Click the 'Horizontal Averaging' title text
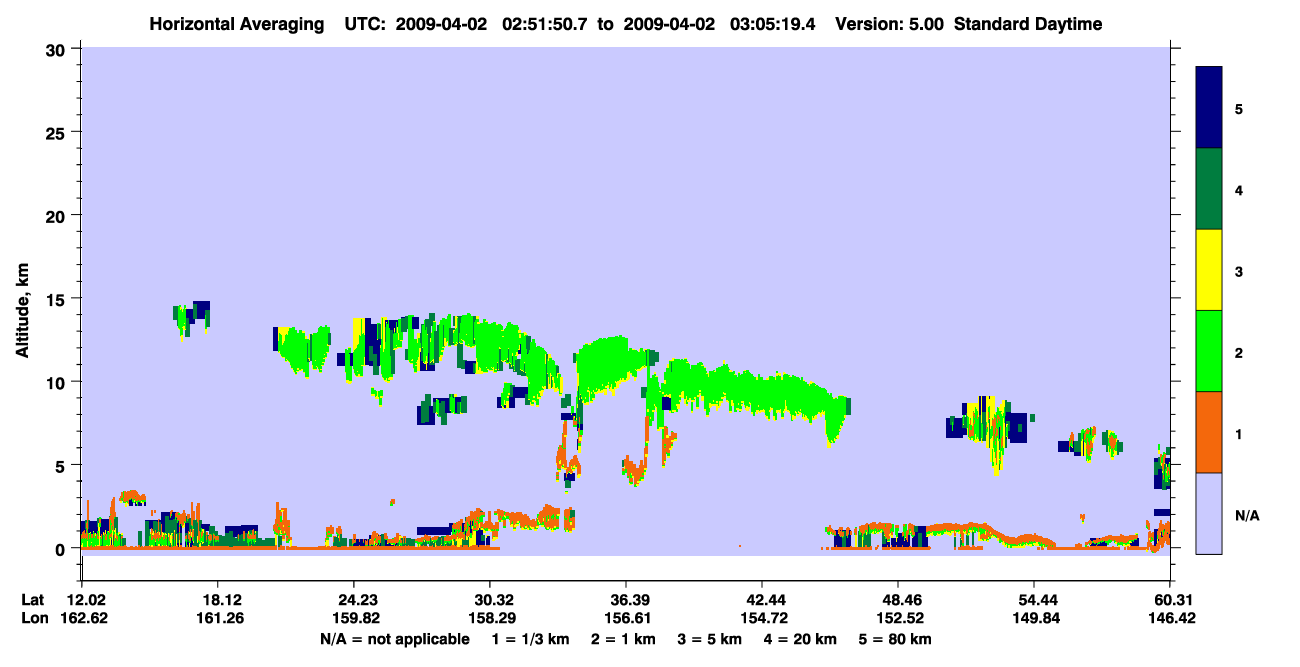This screenshot has height=667, width=1300. (238, 24)
